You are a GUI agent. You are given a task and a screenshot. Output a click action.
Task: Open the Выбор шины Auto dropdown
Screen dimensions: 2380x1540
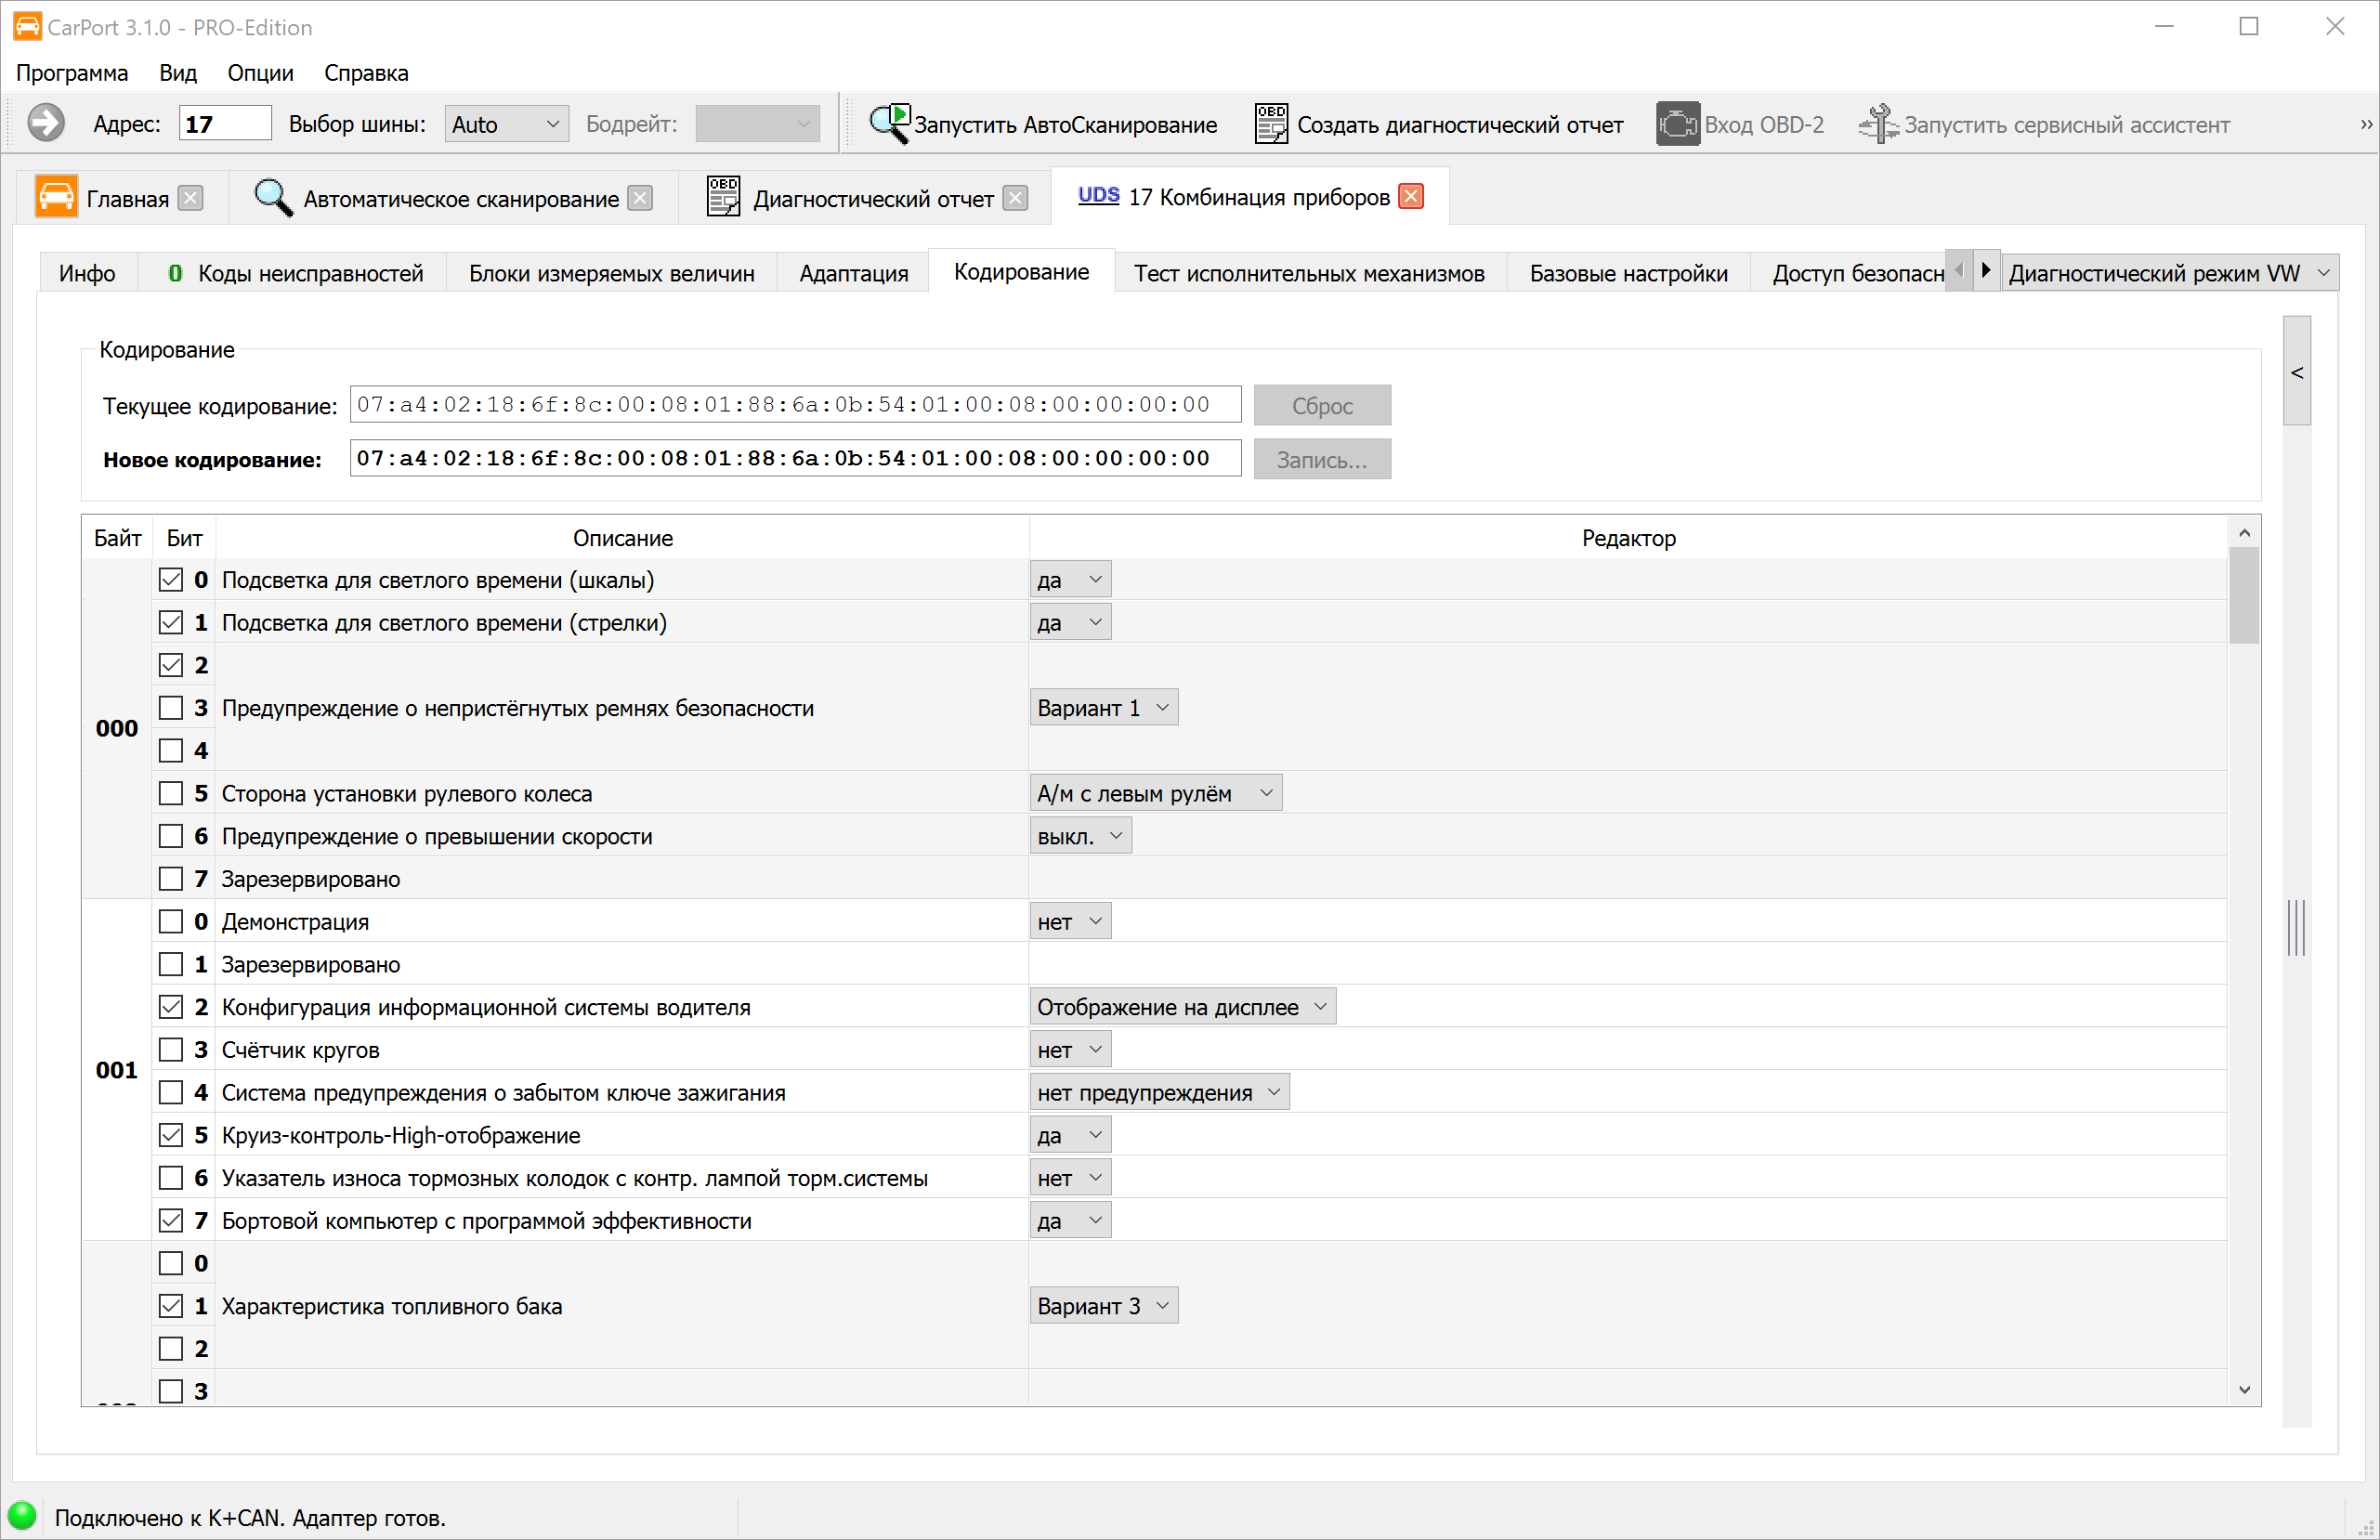click(x=506, y=124)
